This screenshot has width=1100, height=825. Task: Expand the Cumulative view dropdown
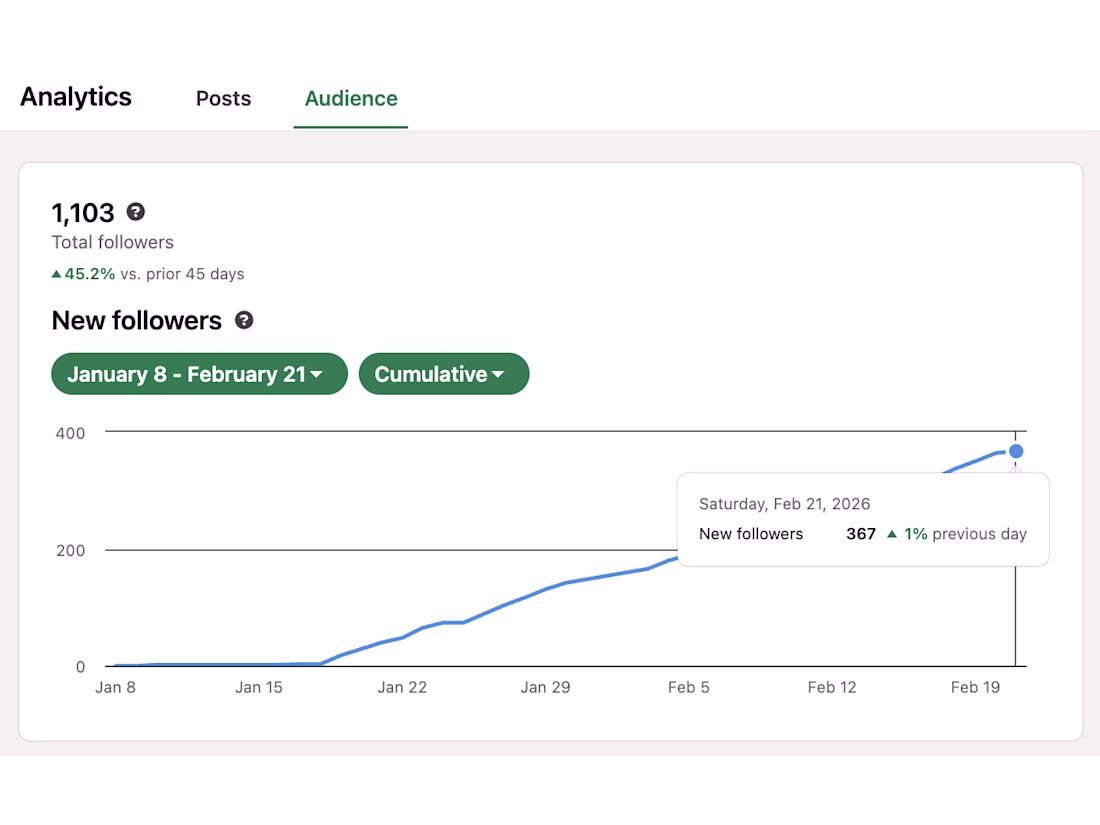(443, 374)
